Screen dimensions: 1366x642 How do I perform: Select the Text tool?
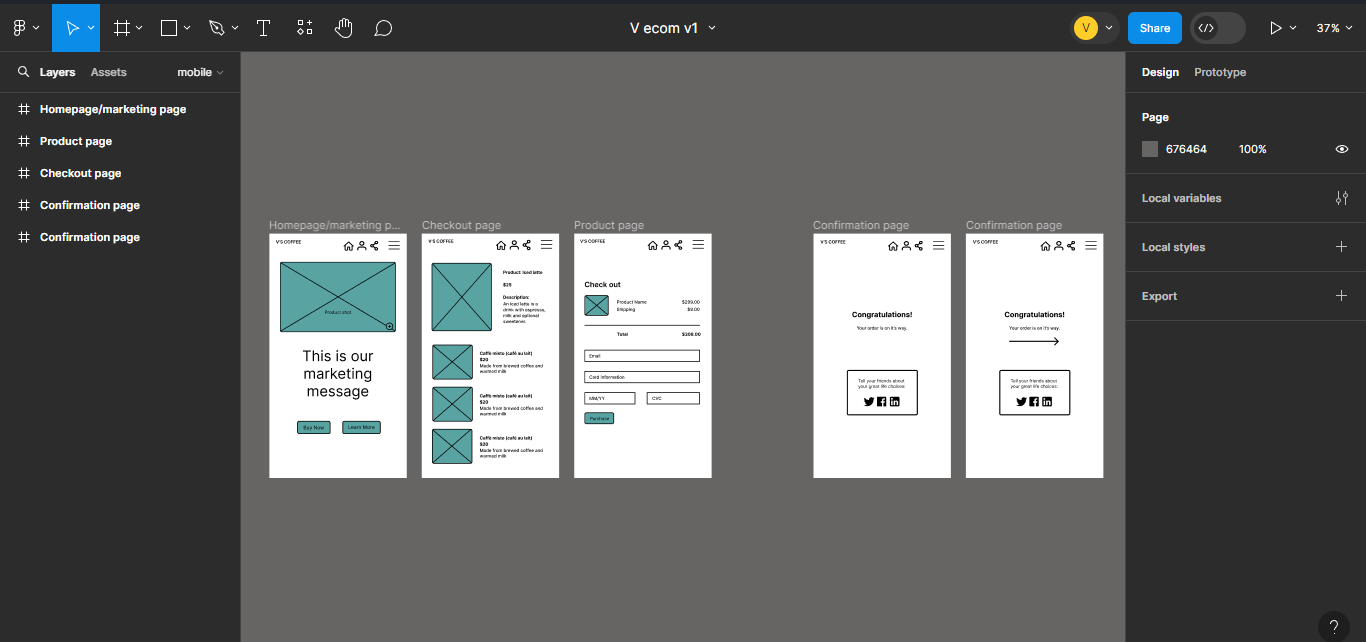(264, 28)
